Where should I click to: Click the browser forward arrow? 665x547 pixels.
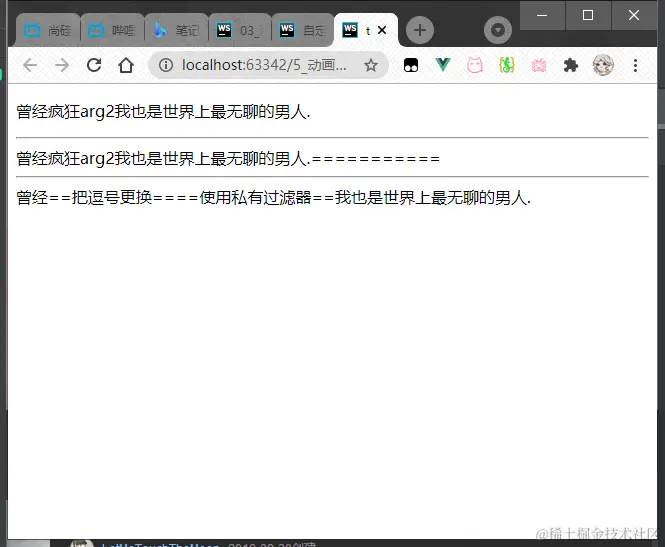62,65
